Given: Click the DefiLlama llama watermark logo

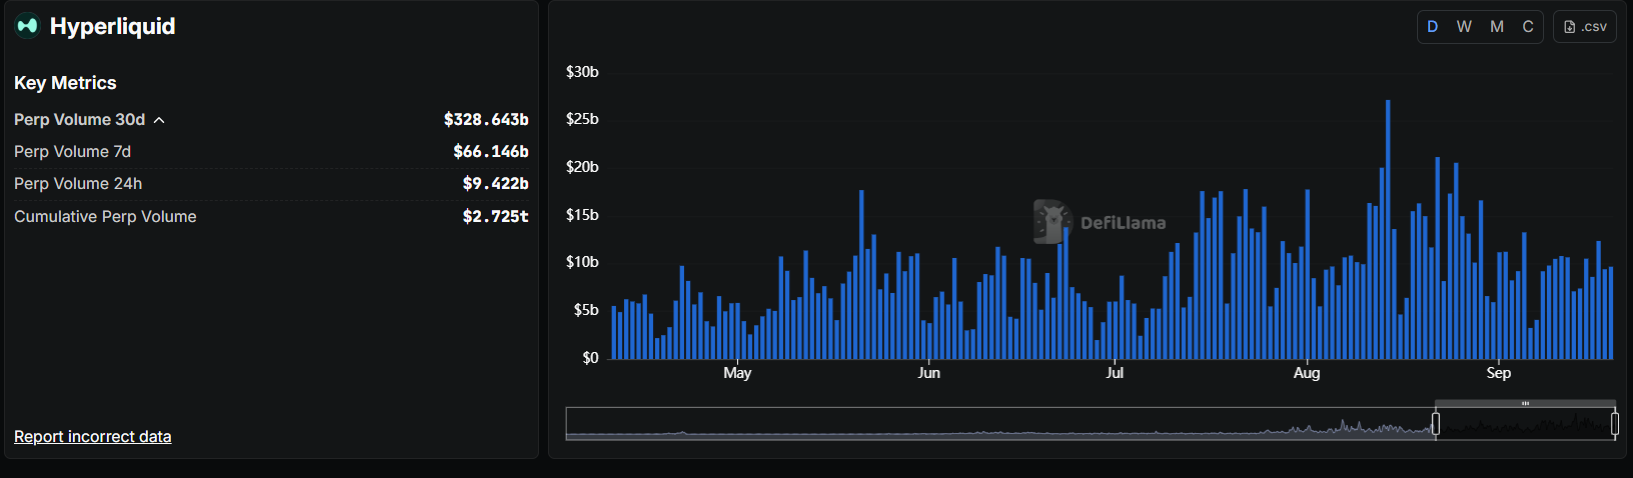Looking at the screenshot, I should click(1052, 222).
